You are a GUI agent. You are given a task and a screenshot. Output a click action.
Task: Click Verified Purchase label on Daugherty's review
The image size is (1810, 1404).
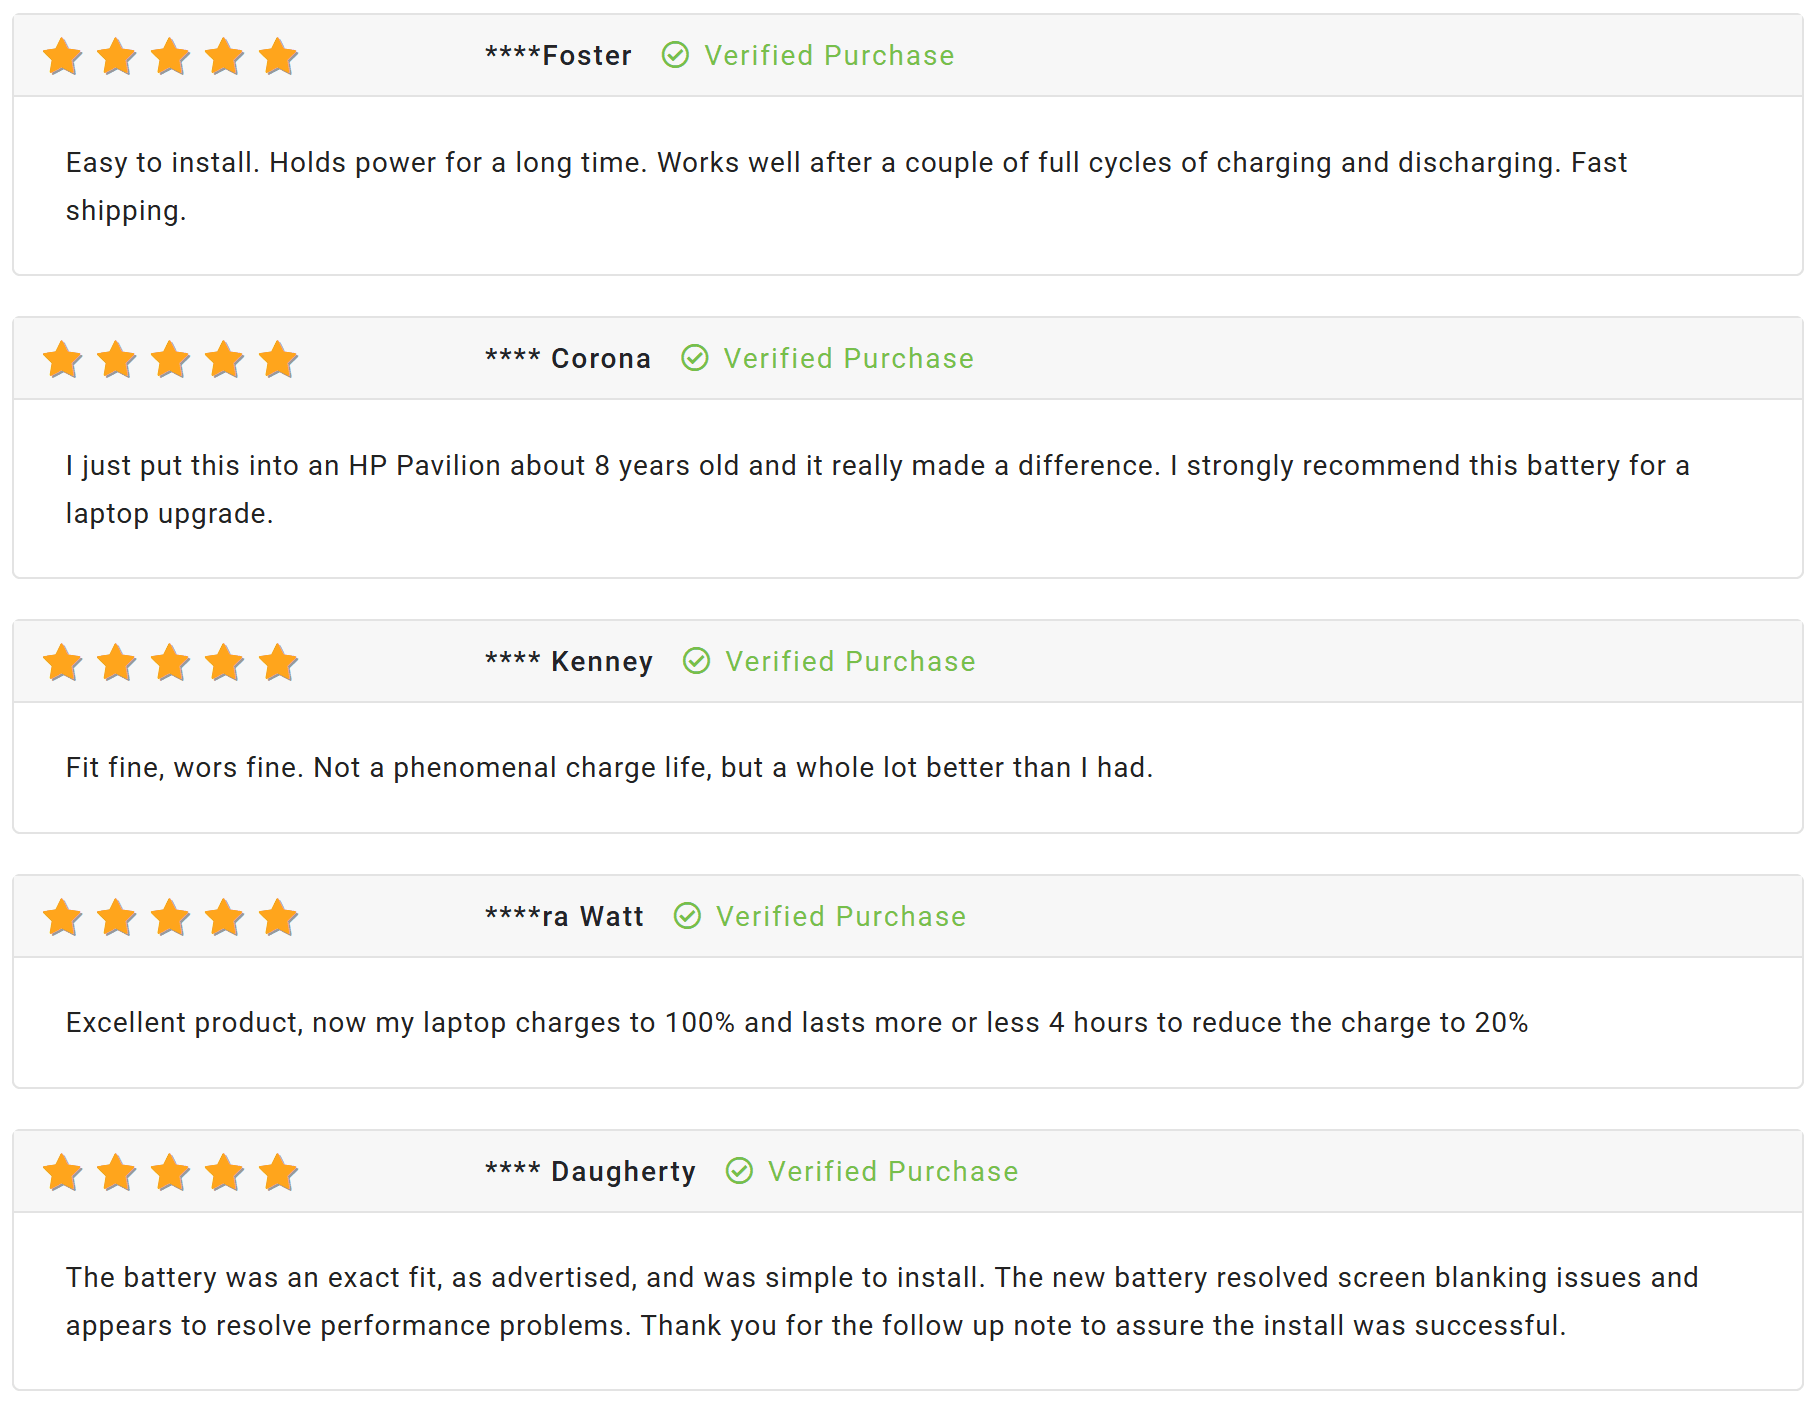(x=893, y=1171)
